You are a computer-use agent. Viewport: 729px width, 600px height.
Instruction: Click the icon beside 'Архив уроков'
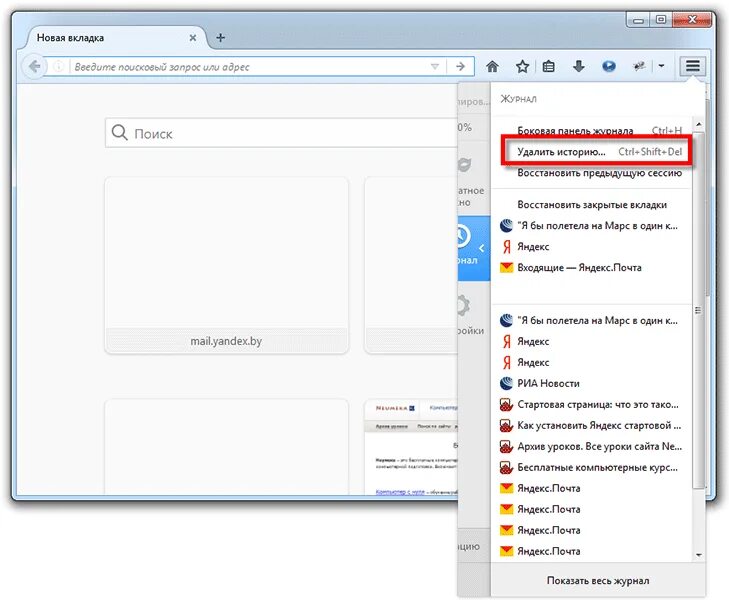[x=506, y=446]
